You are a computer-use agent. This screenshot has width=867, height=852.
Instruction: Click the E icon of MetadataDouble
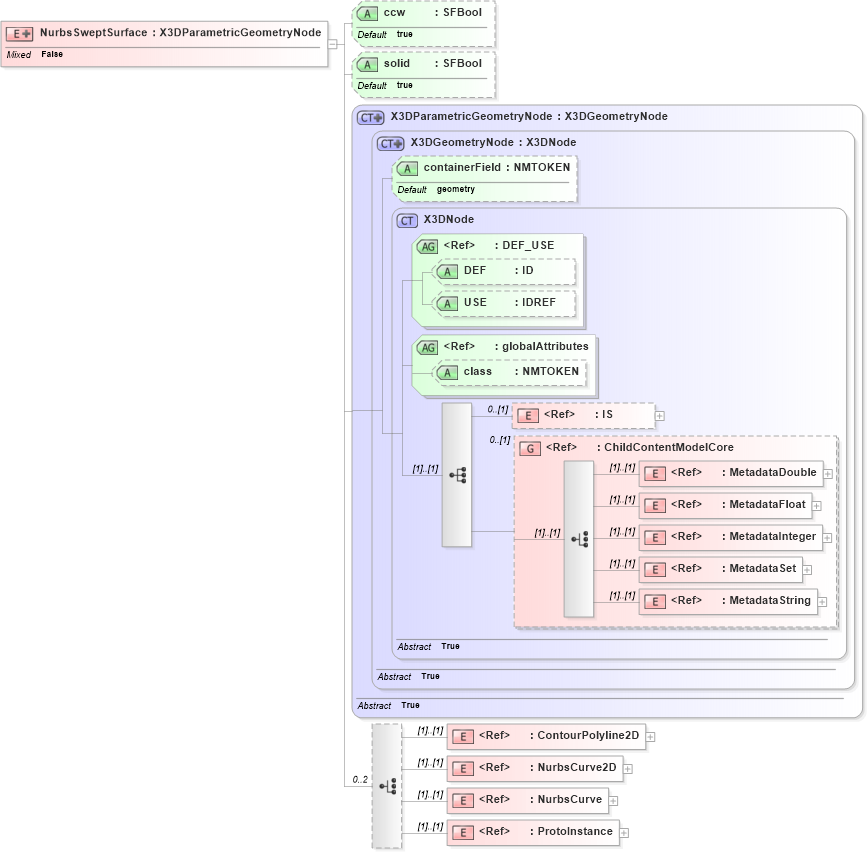coord(655,474)
